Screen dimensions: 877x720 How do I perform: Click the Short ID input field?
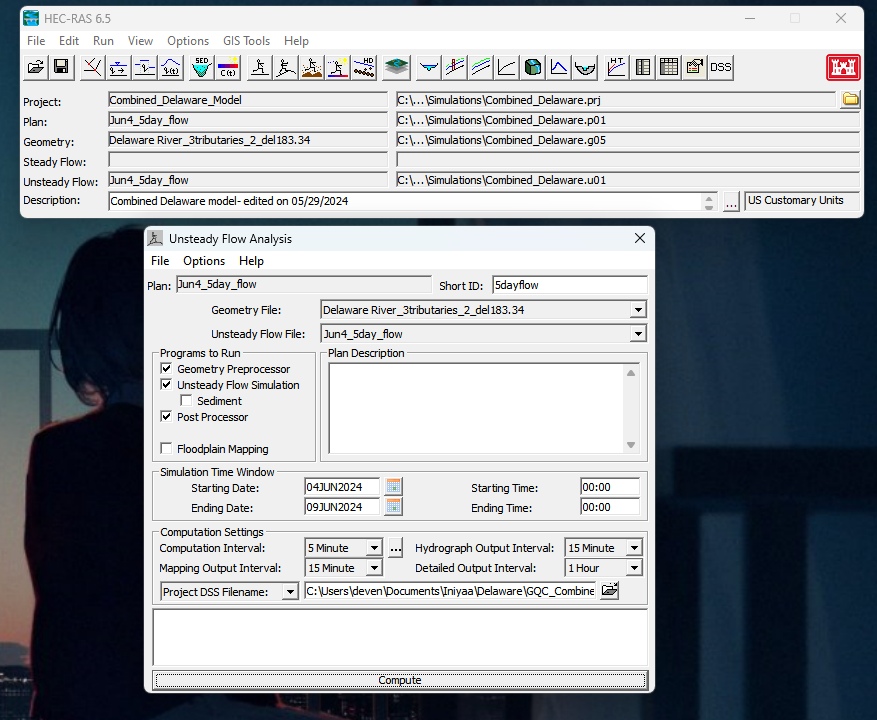(x=570, y=285)
